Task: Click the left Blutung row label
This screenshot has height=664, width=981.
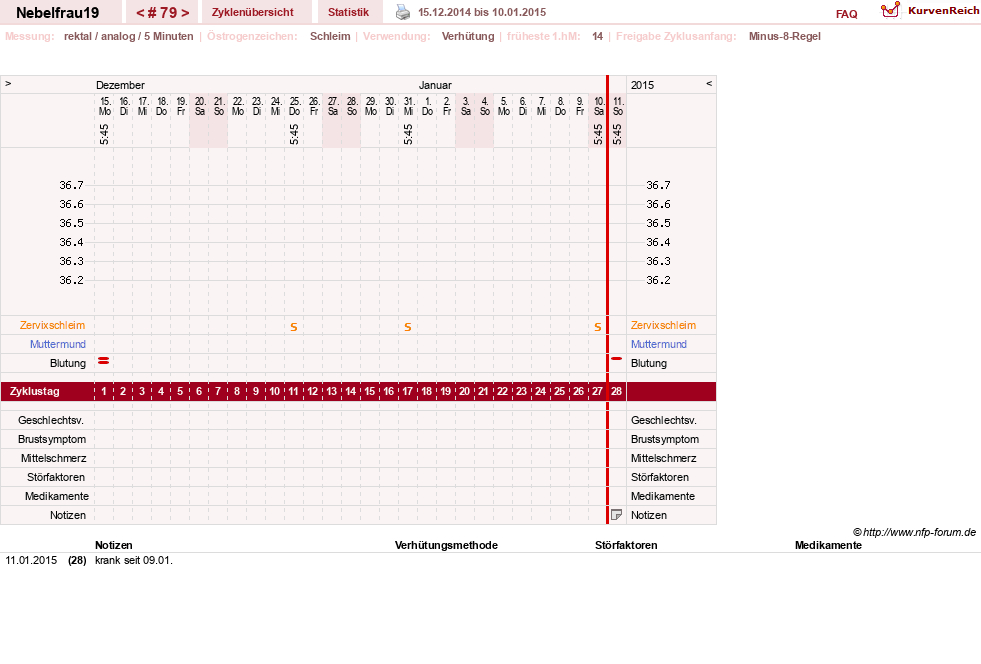Action: point(68,363)
